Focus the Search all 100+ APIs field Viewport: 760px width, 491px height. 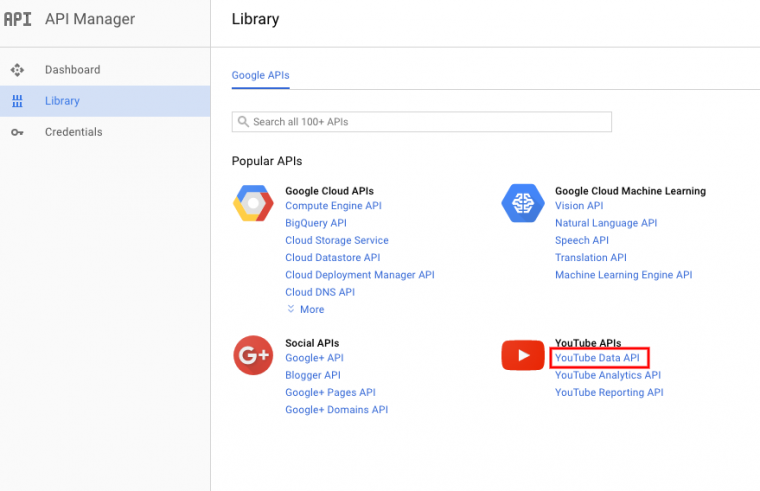pyautogui.click(x=421, y=122)
